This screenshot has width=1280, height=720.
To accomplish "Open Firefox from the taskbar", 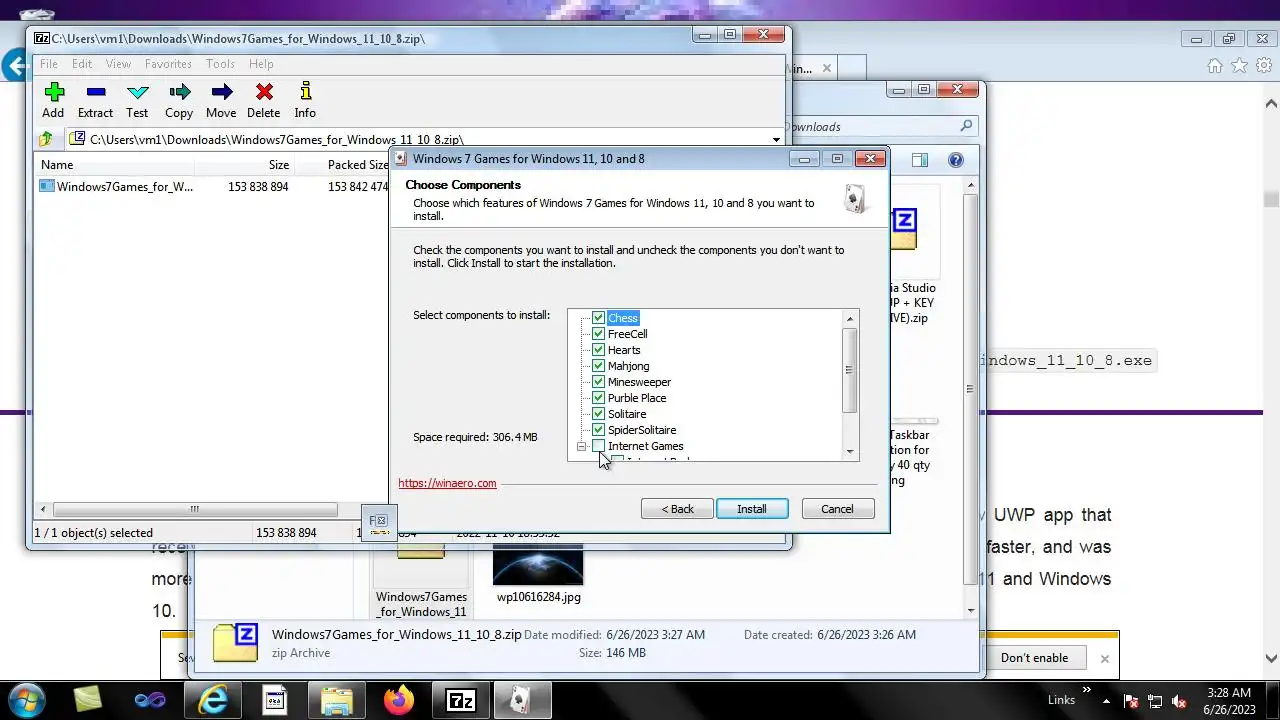I will pyautogui.click(x=399, y=700).
